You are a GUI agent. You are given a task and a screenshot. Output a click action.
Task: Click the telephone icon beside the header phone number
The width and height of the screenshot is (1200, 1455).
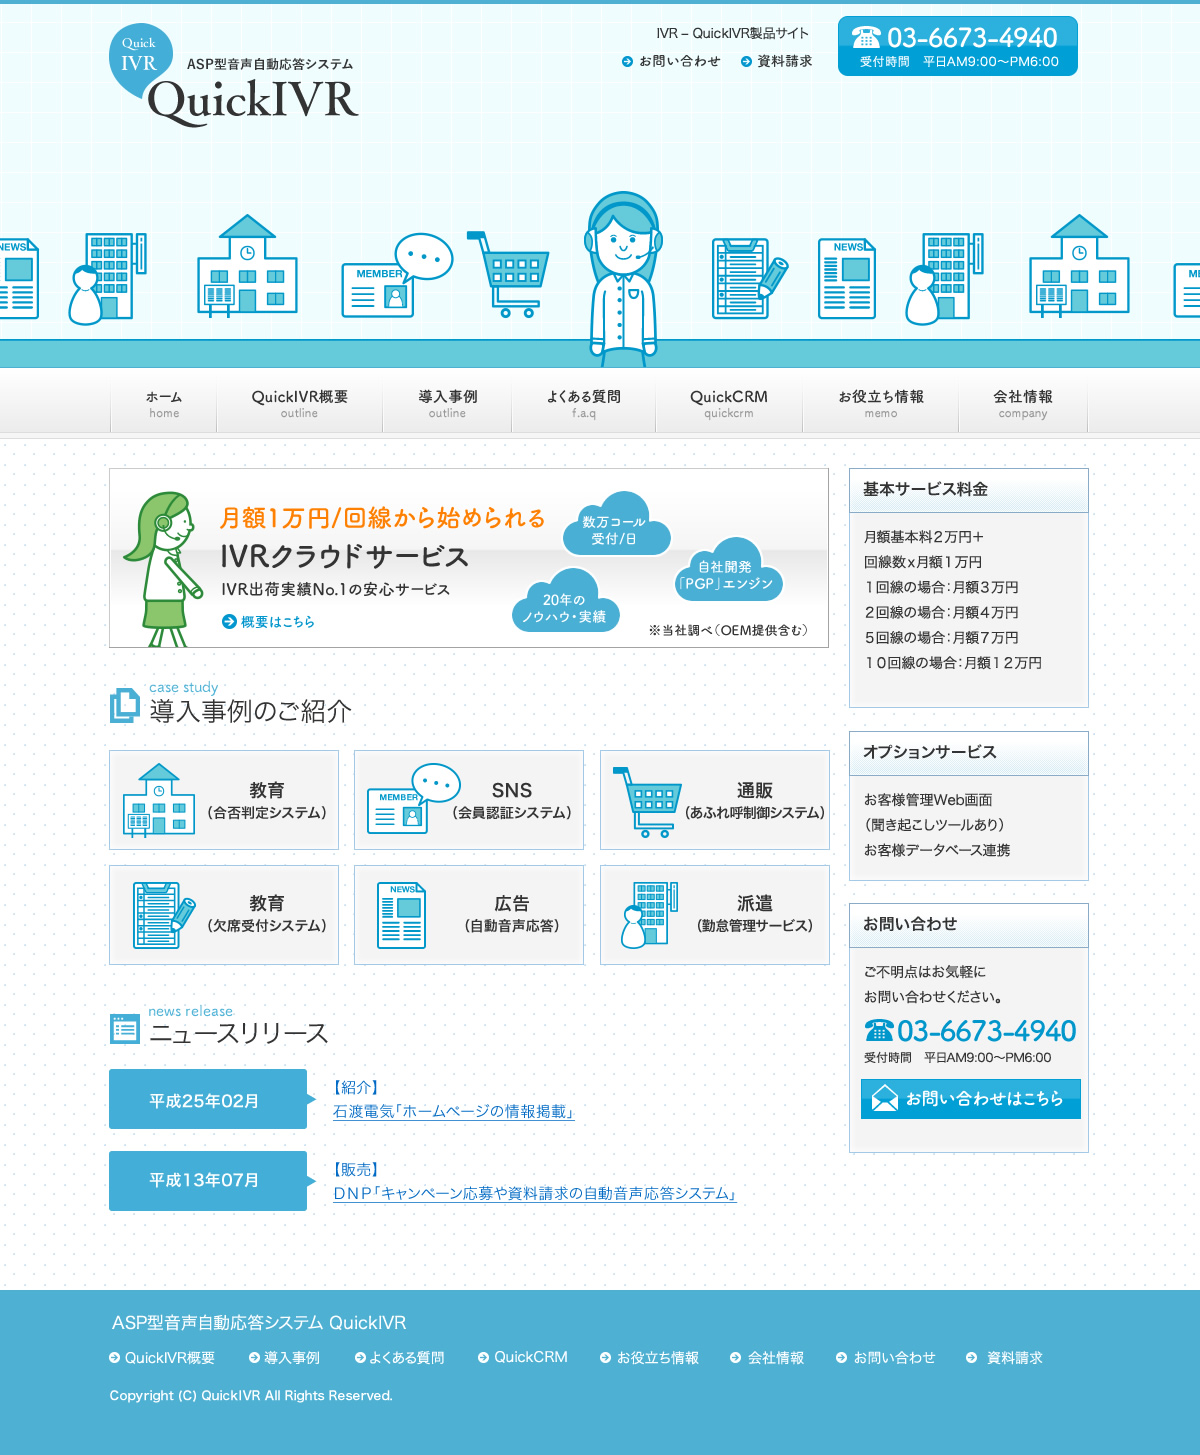(x=866, y=38)
